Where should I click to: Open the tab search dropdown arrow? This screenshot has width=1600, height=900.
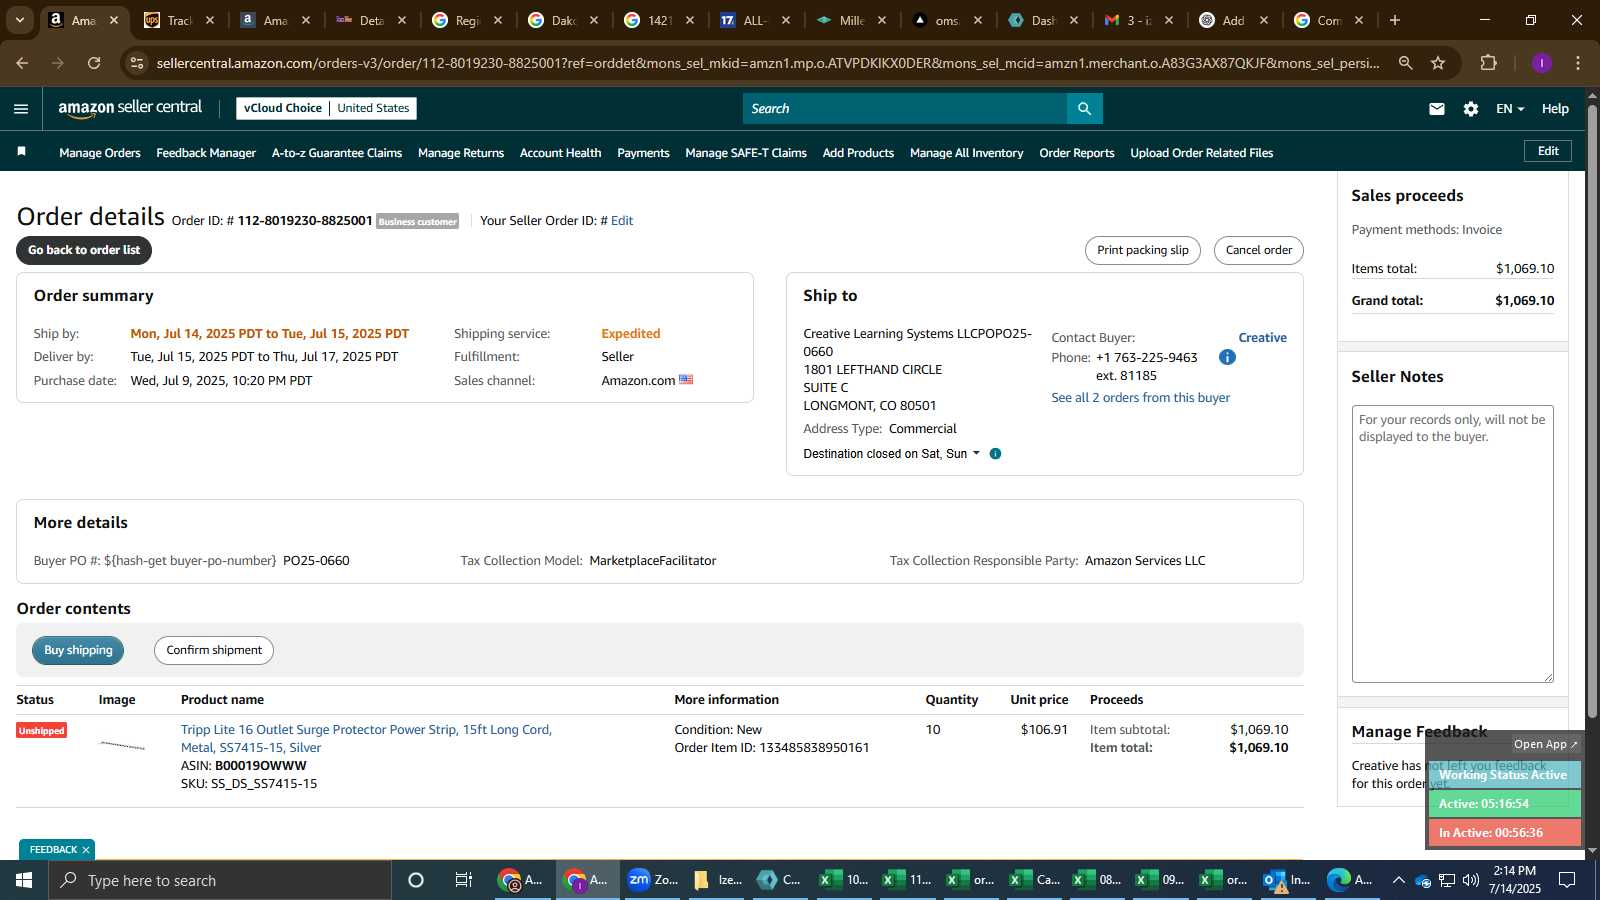19,20
